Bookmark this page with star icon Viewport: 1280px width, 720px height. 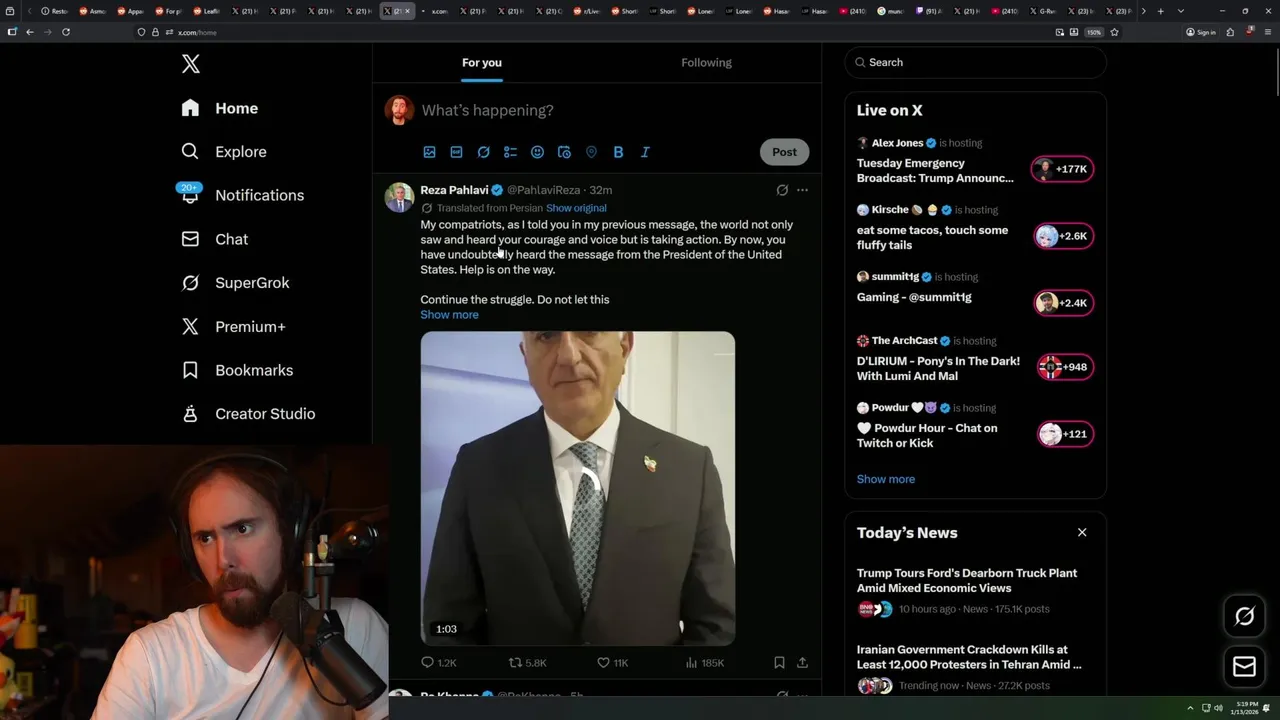point(1114,32)
